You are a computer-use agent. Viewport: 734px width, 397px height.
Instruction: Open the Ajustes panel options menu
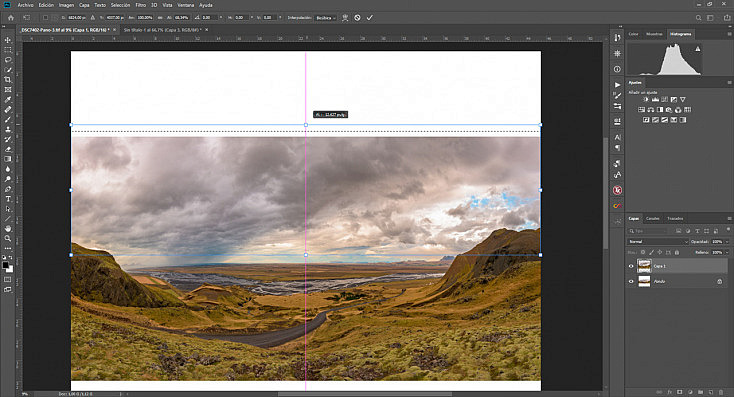729,82
